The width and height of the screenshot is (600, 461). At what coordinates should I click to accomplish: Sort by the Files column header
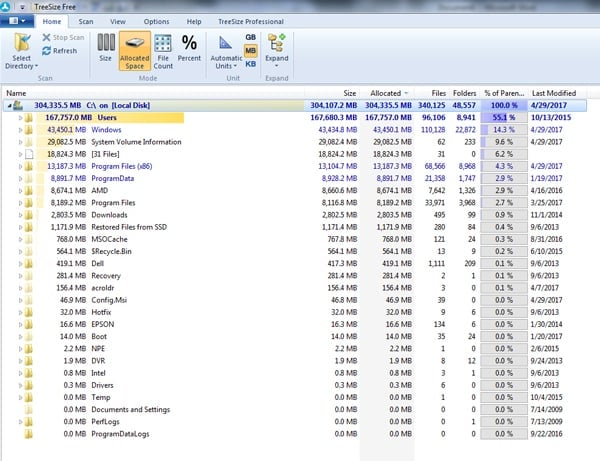click(431, 93)
